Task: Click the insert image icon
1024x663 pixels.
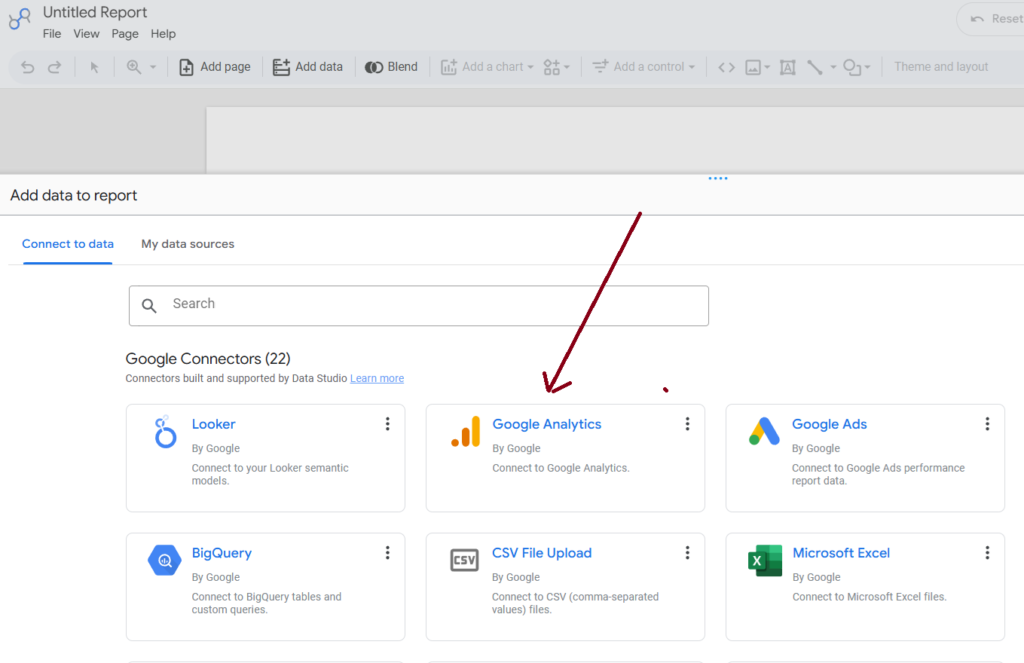Action: (x=753, y=67)
